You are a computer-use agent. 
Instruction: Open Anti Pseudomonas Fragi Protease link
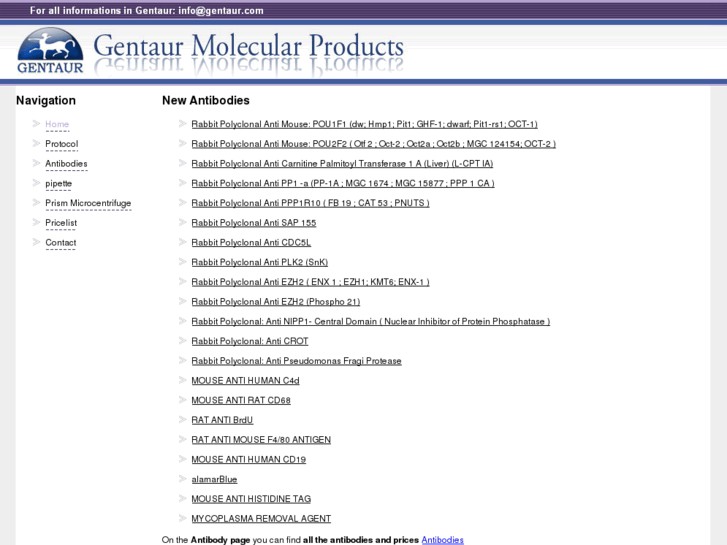[297, 361]
